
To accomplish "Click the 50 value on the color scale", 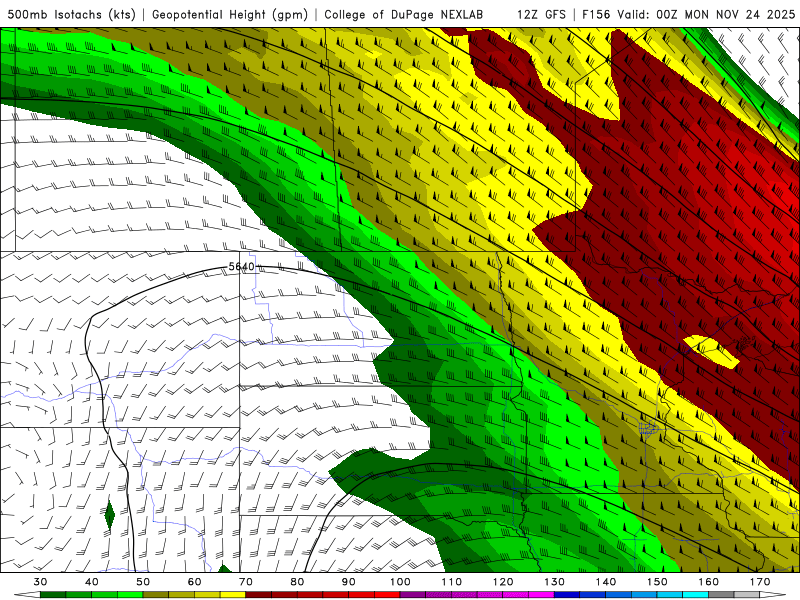I will coord(143,582).
